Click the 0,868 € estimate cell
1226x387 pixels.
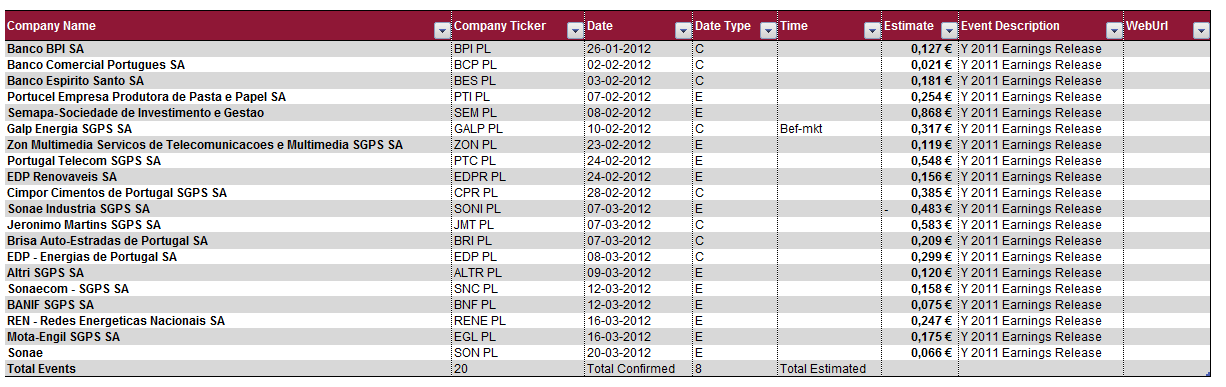coord(920,113)
